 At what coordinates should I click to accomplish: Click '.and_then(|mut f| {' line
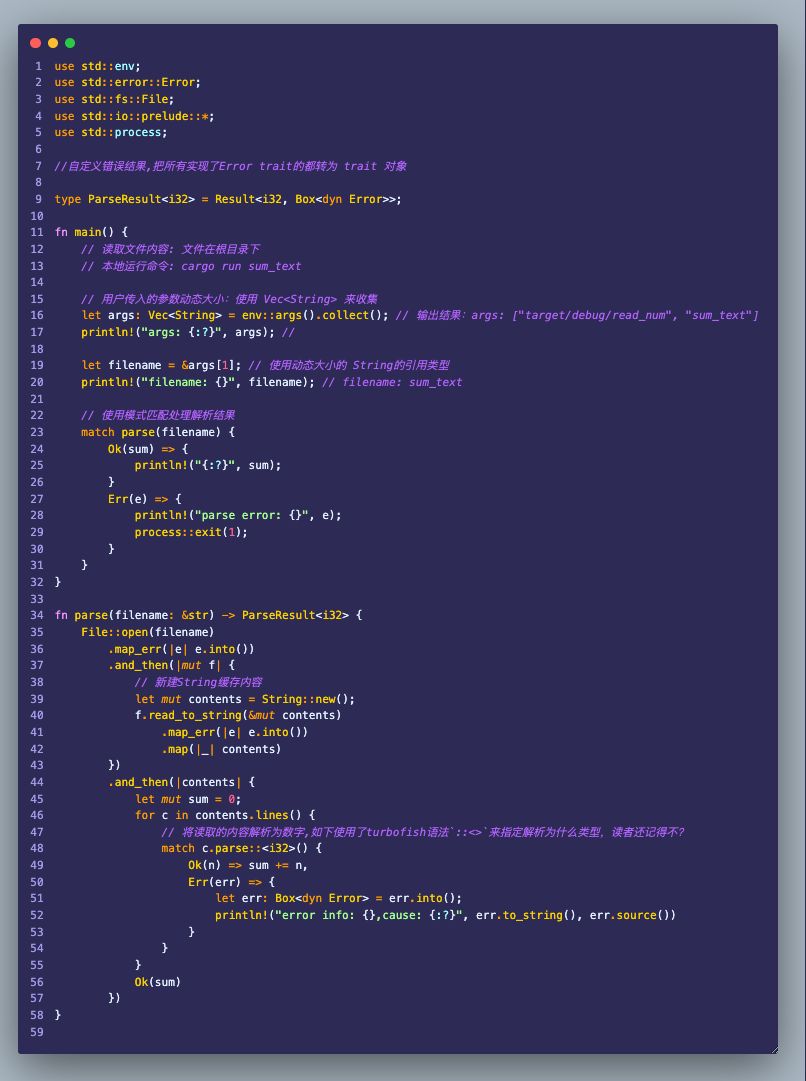click(x=171, y=665)
